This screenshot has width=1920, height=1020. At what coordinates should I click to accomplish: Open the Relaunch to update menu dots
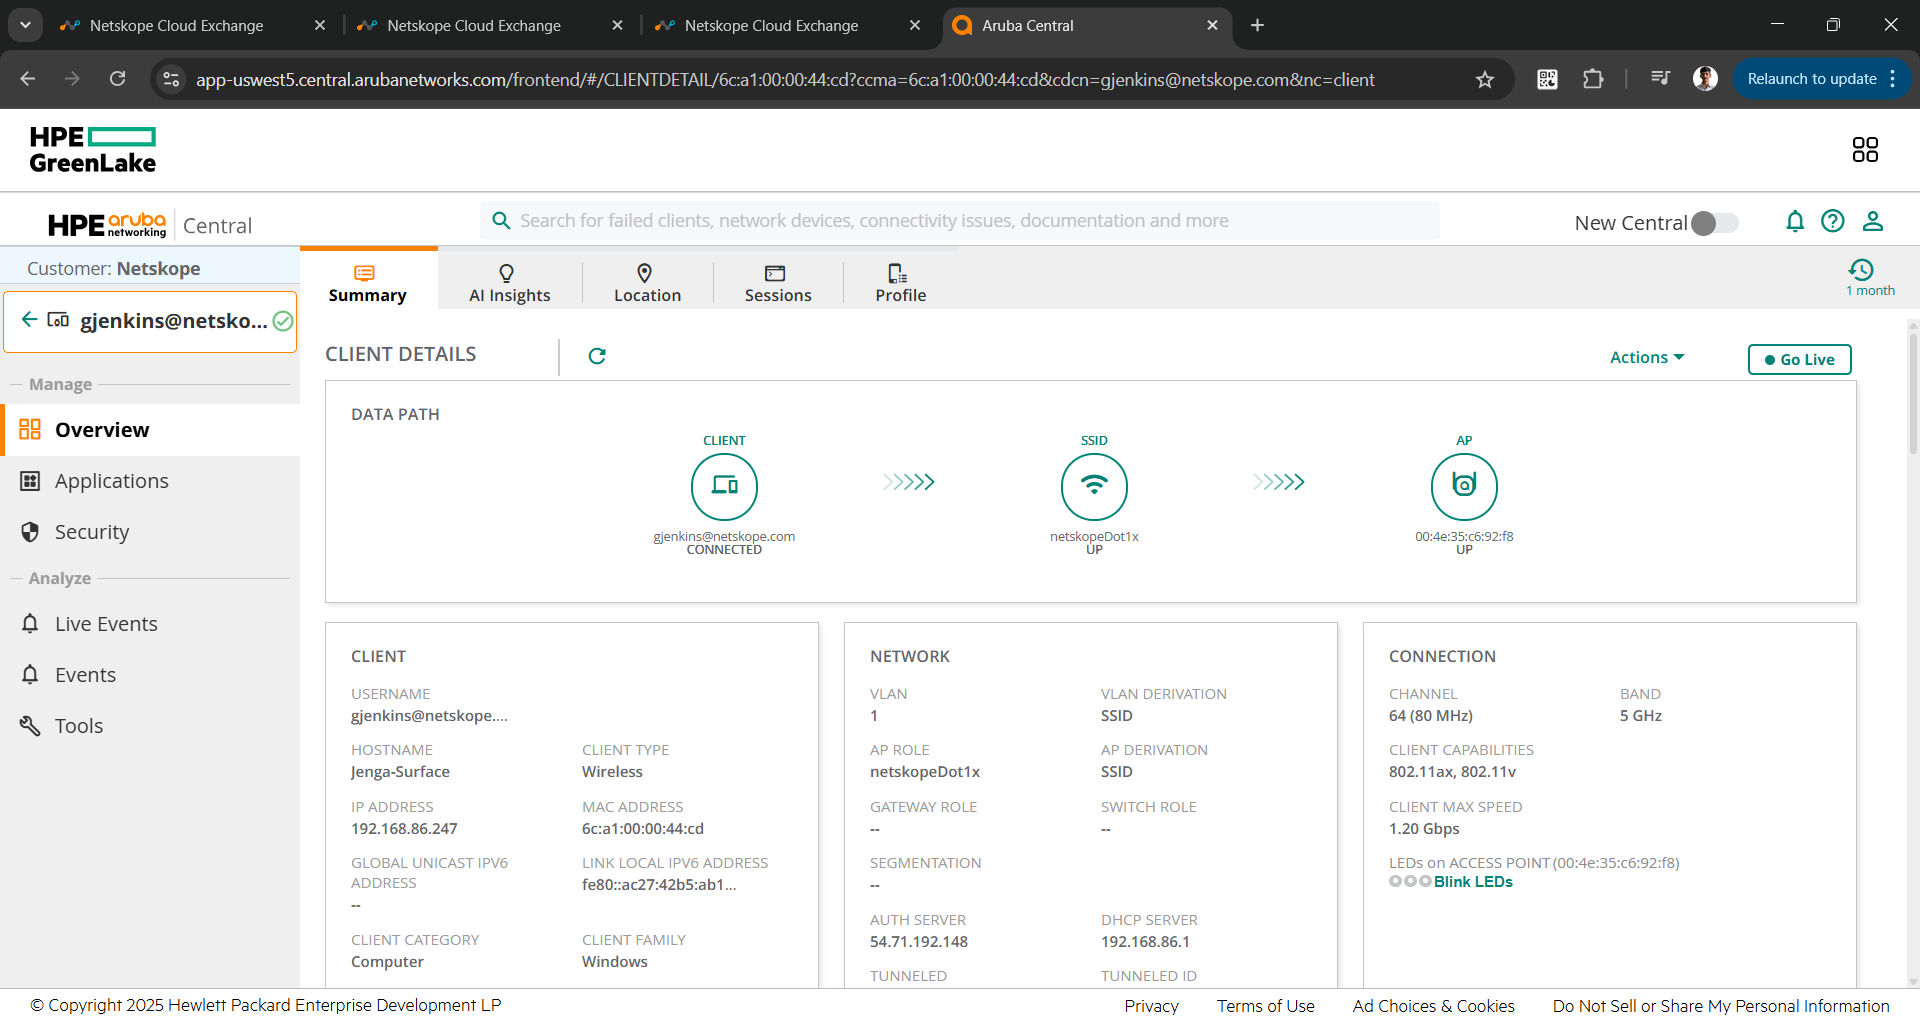click(1893, 79)
